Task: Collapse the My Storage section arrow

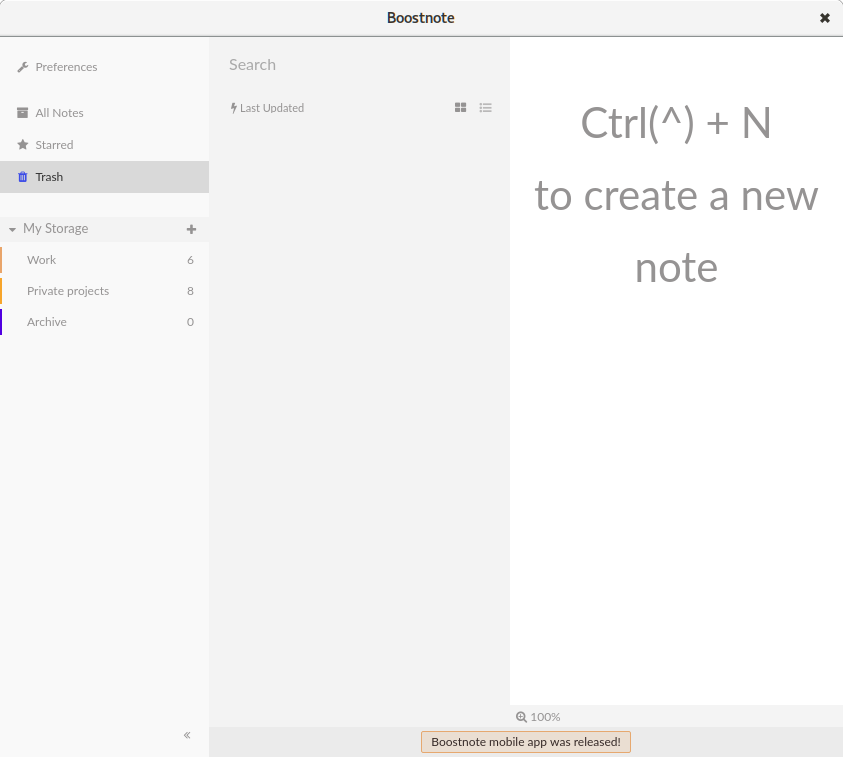Action: [12, 230]
